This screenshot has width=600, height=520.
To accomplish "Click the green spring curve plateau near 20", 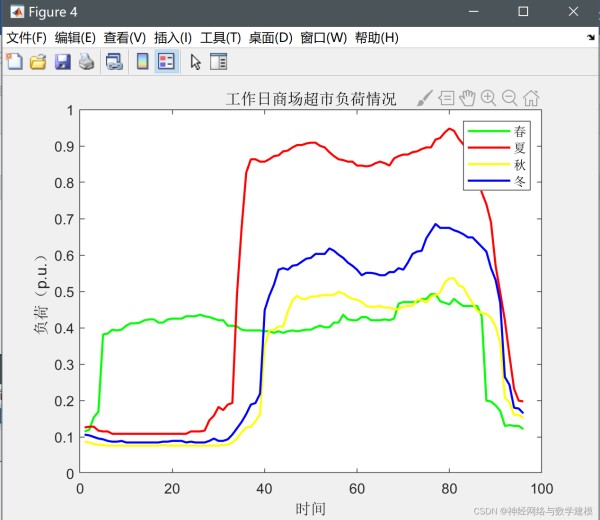I will [172, 318].
